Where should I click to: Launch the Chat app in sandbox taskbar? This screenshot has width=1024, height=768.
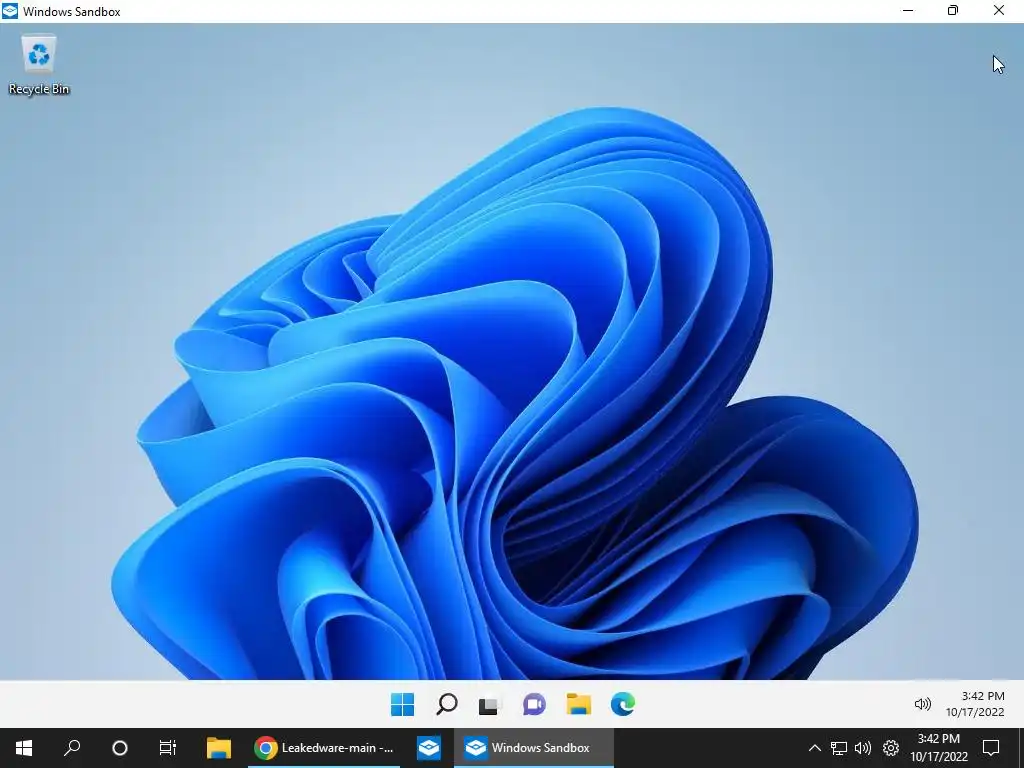pyautogui.click(x=534, y=704)
